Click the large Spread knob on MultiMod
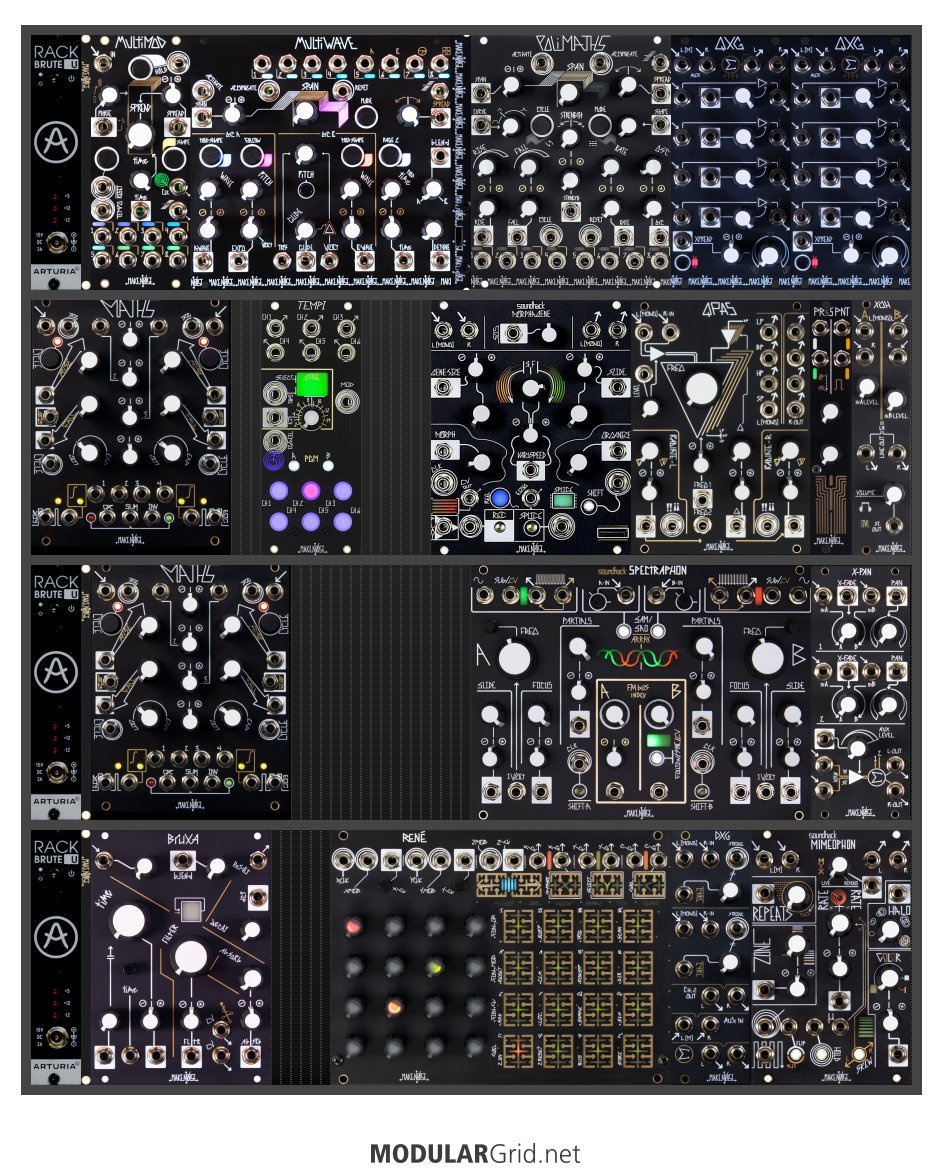952x1175 pixels. [140, 135]
